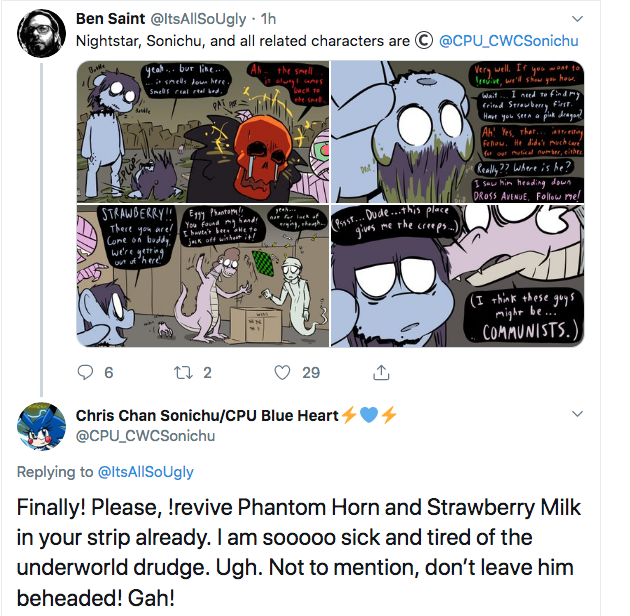Open the 1h tweet timestamp

point(268,19)
